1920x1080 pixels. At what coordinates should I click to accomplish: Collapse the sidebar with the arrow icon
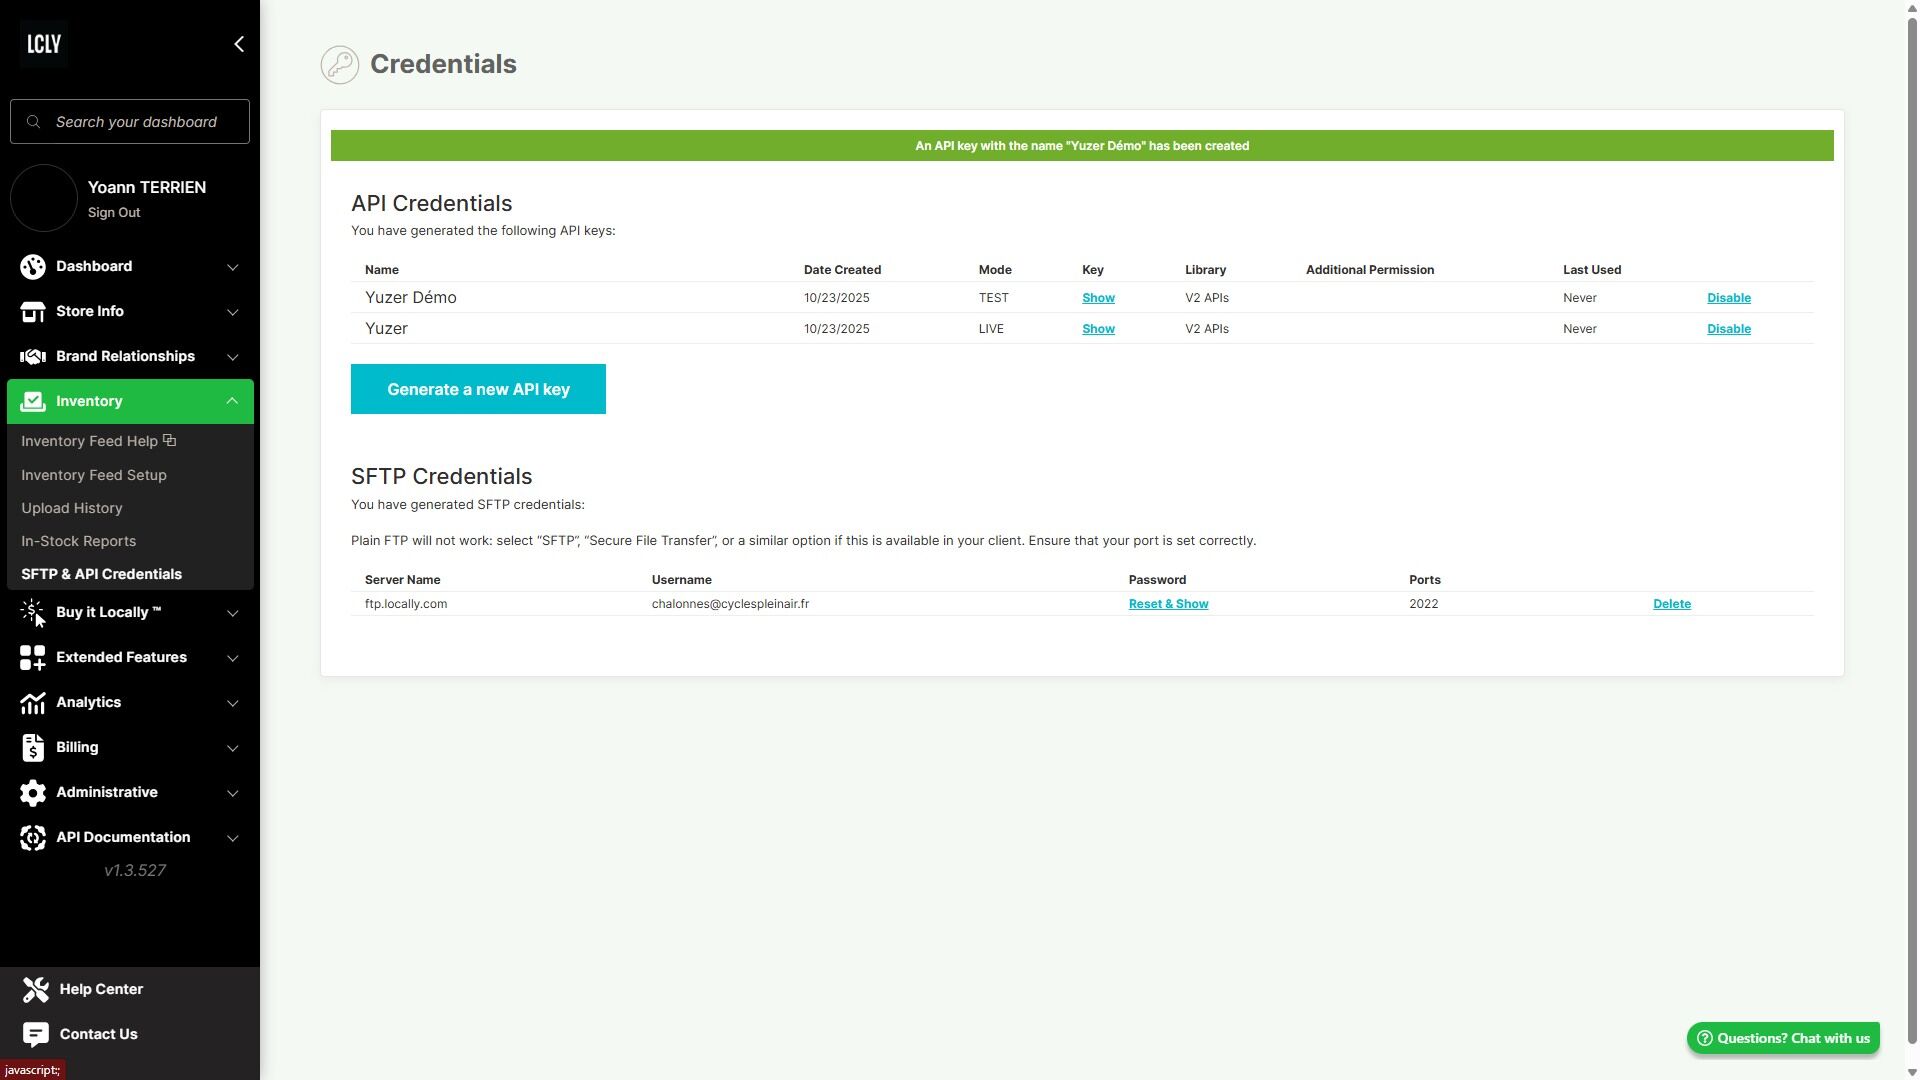point(238,44)
